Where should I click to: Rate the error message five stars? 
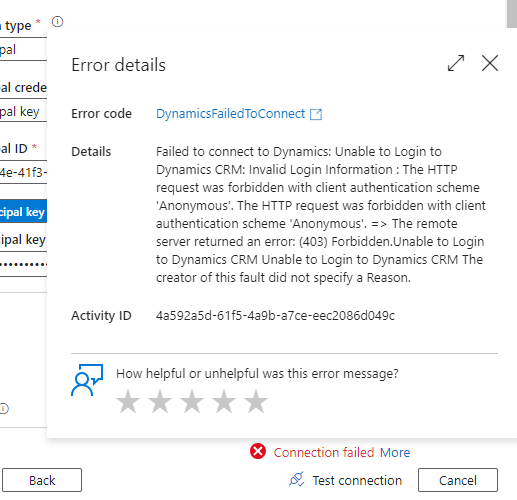256,401
